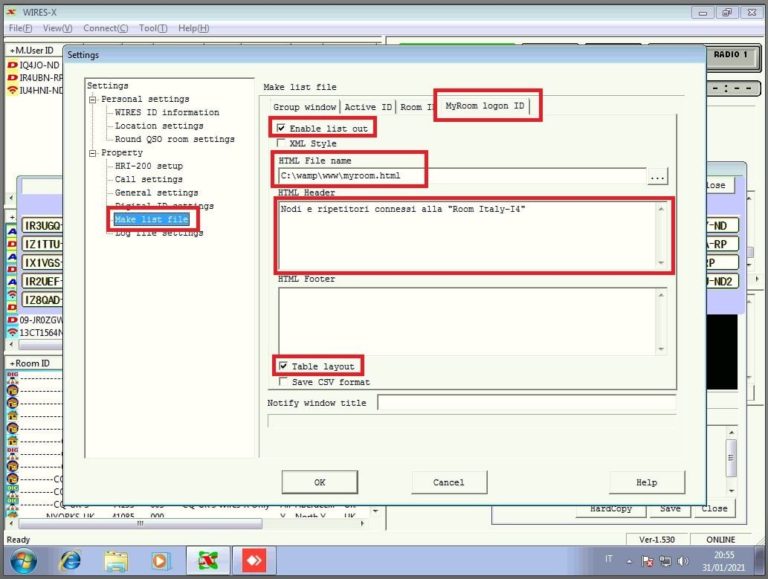Show hidden tray icons arrow
The image size is (768, 579).
tap(629, 562)
